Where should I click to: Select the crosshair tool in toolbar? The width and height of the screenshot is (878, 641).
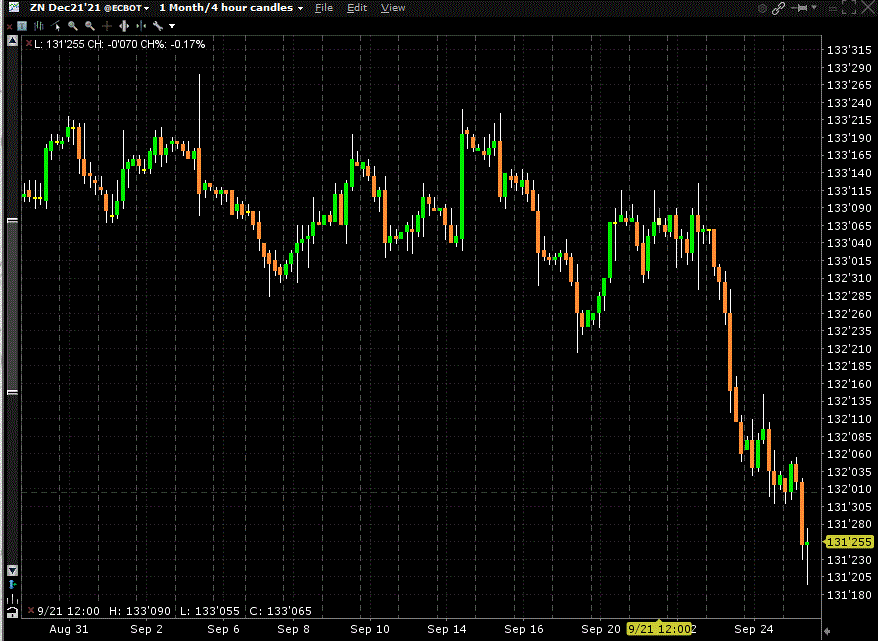(106, 25)
